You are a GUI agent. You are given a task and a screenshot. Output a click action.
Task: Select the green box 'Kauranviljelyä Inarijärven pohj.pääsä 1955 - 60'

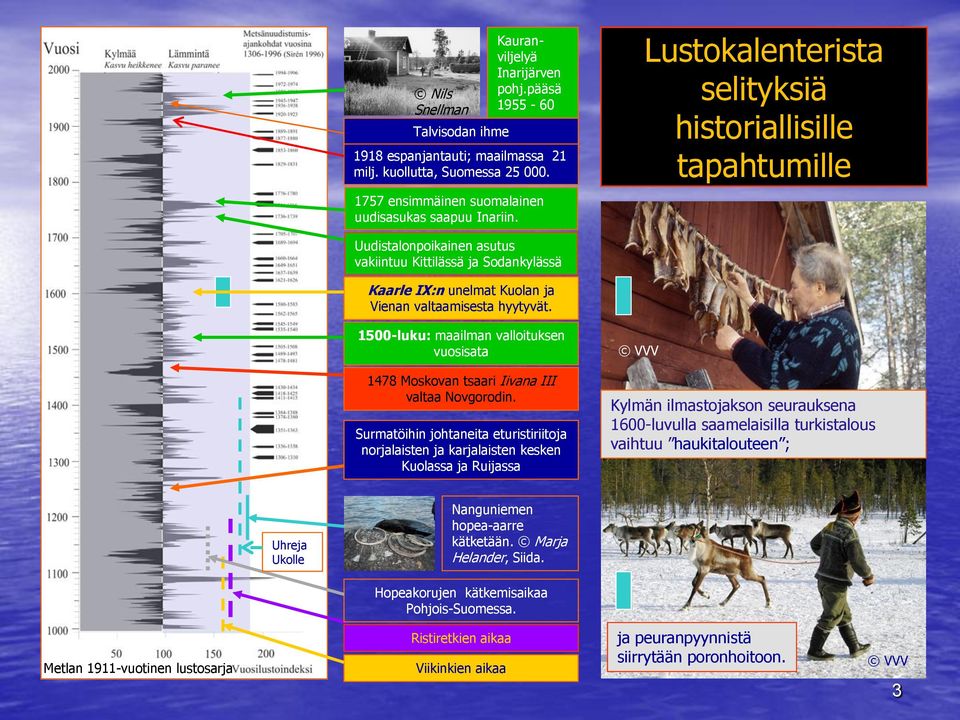[533, 72]
